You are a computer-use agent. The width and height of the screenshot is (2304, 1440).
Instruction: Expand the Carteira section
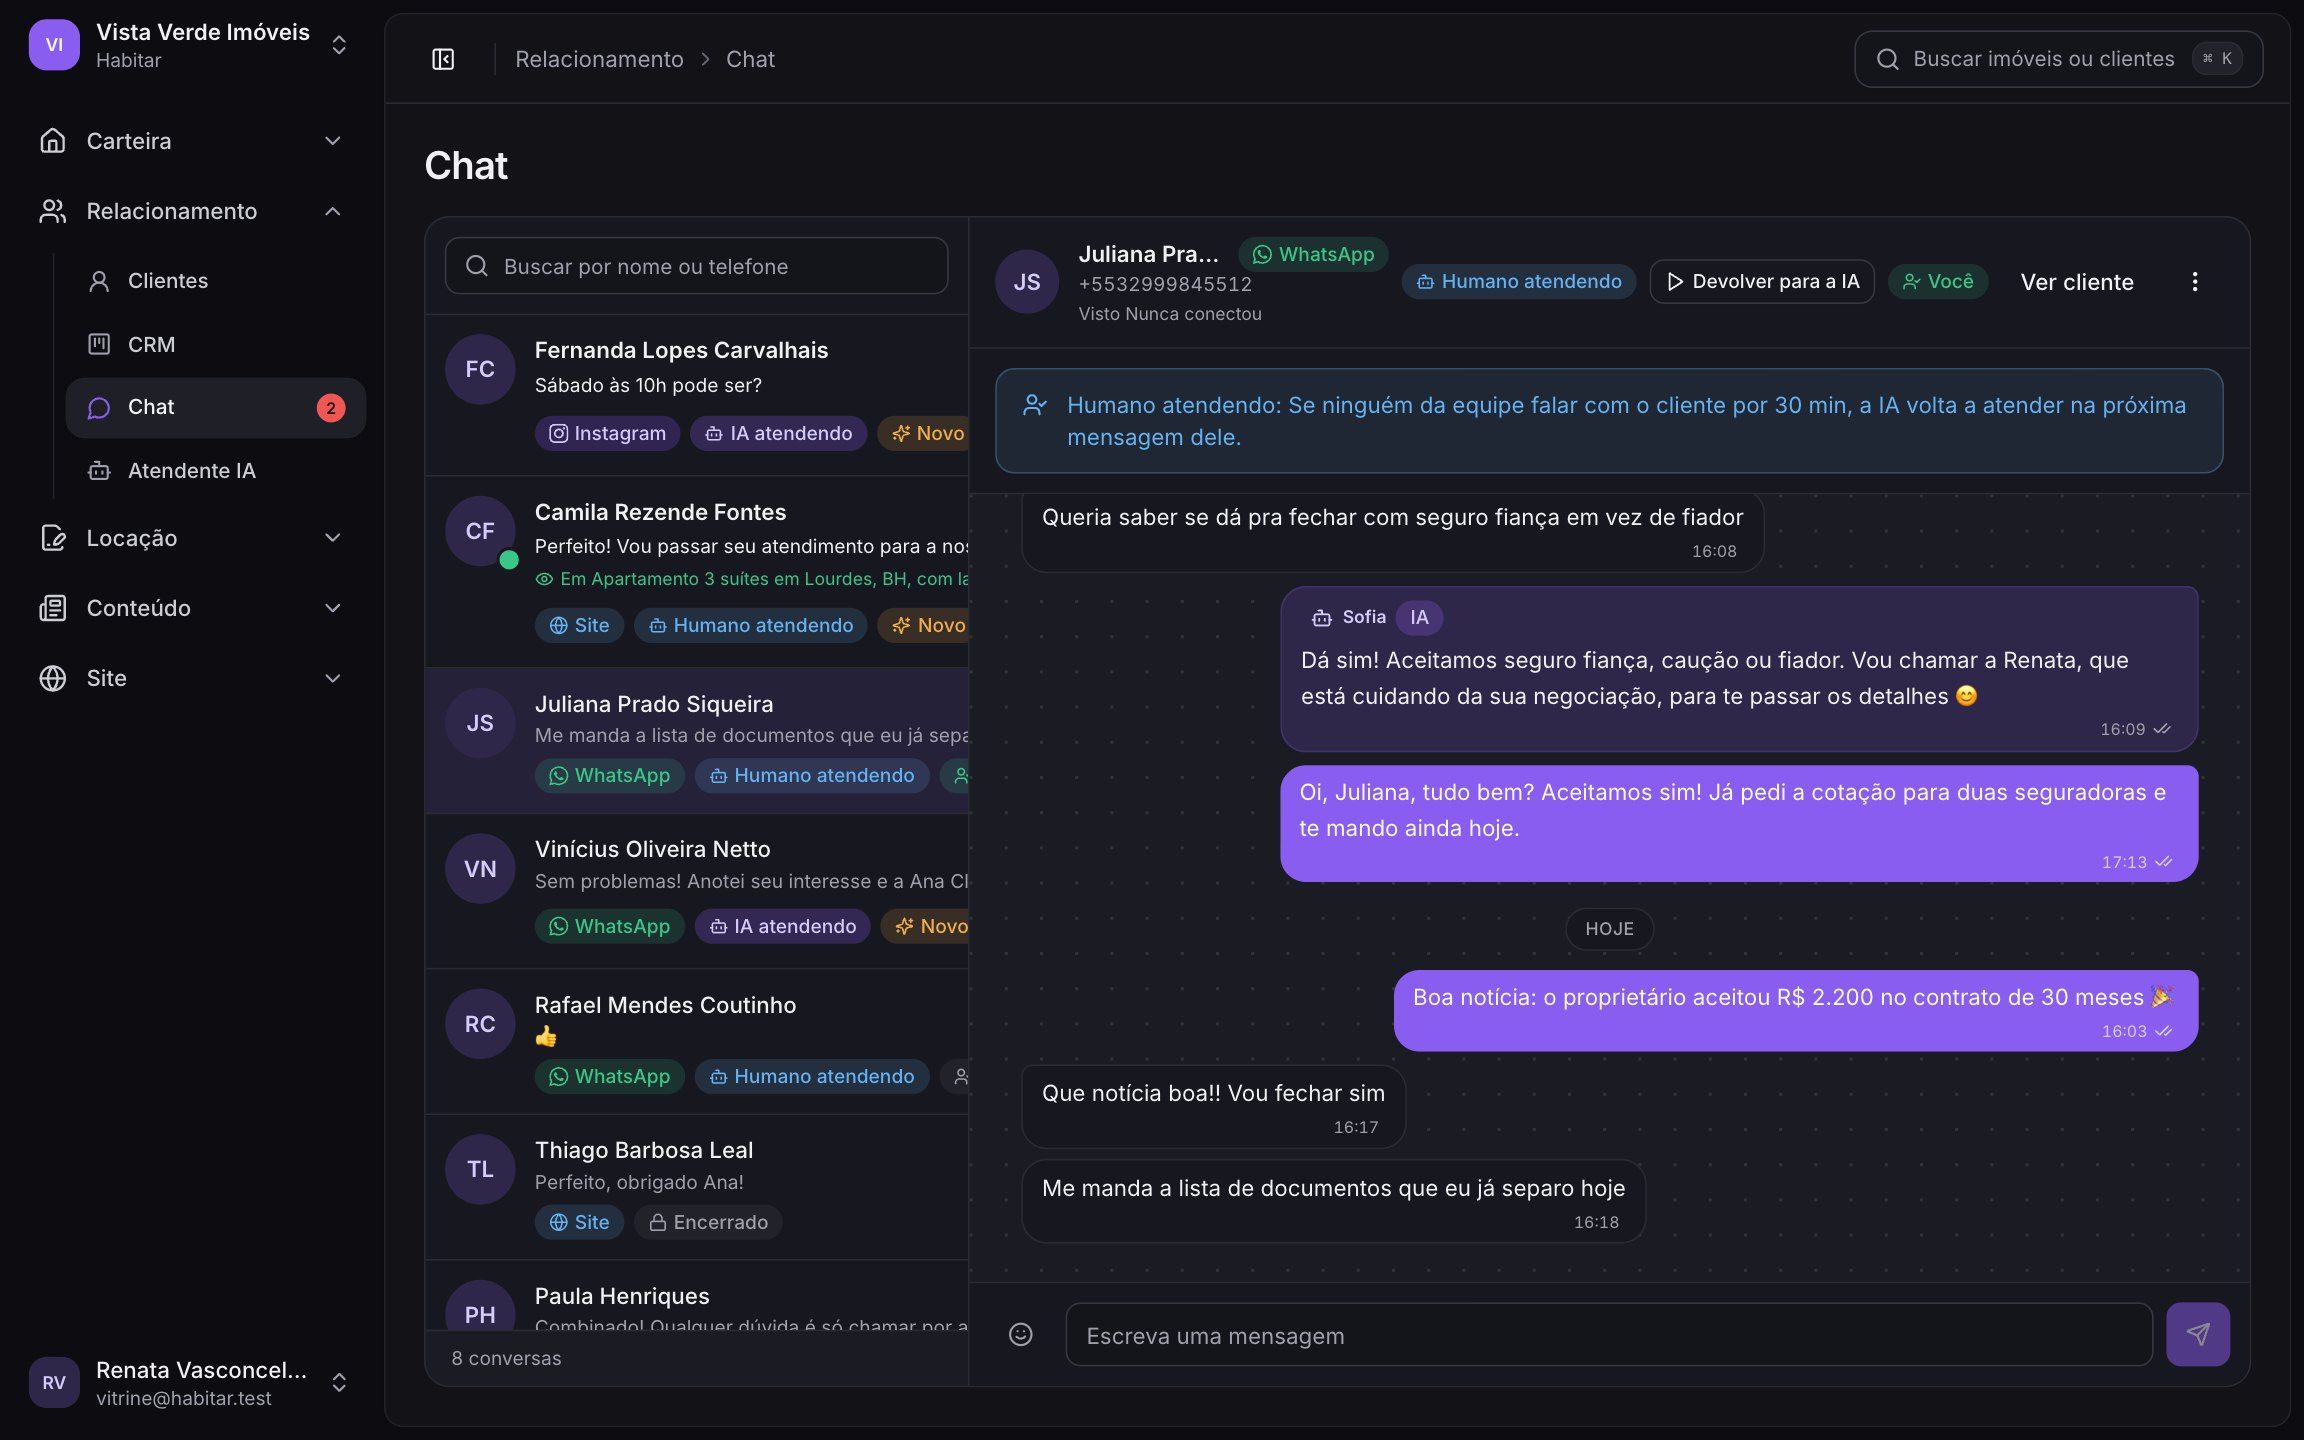[192, 141]
